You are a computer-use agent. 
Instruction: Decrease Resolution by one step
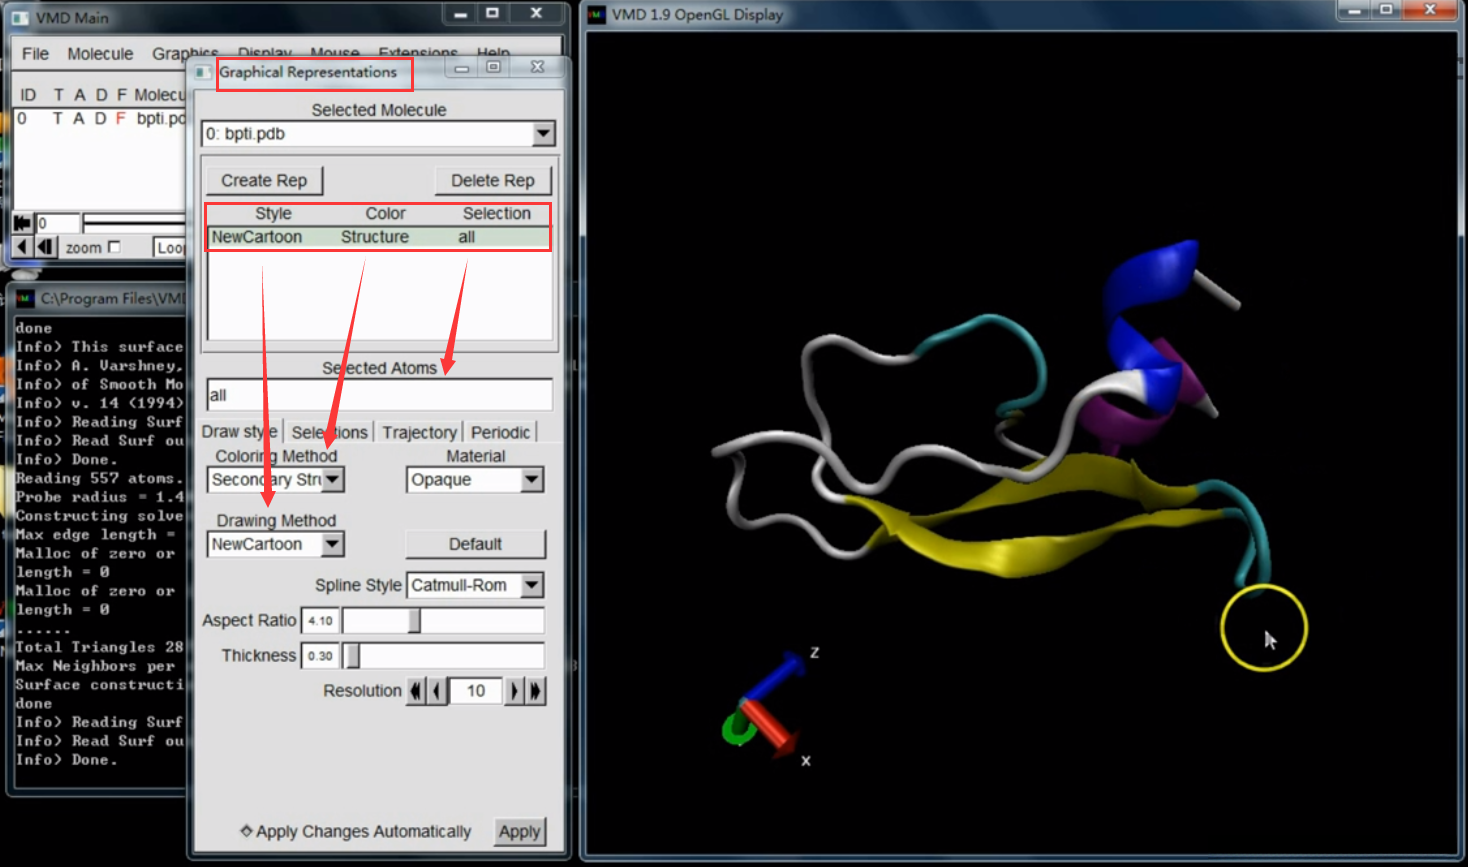click(x=437, y=691)
